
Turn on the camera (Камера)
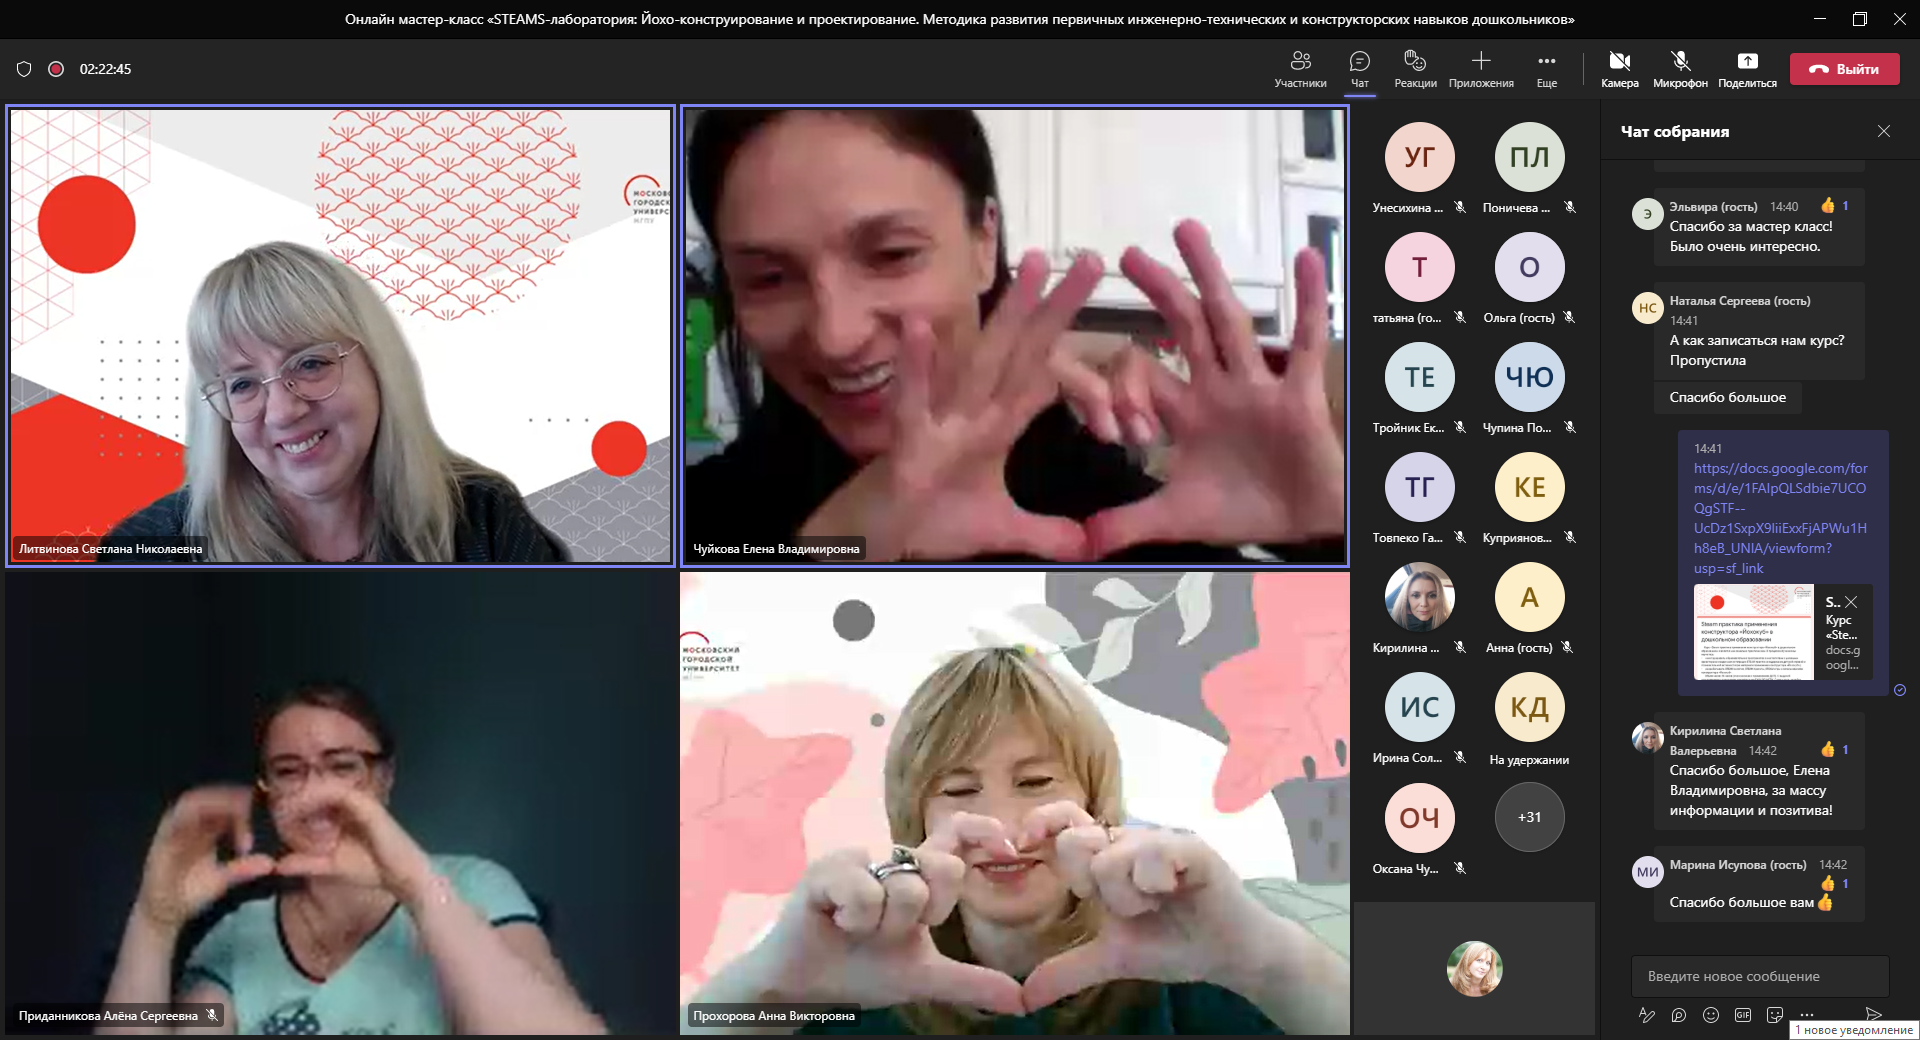click(1619, 69)
